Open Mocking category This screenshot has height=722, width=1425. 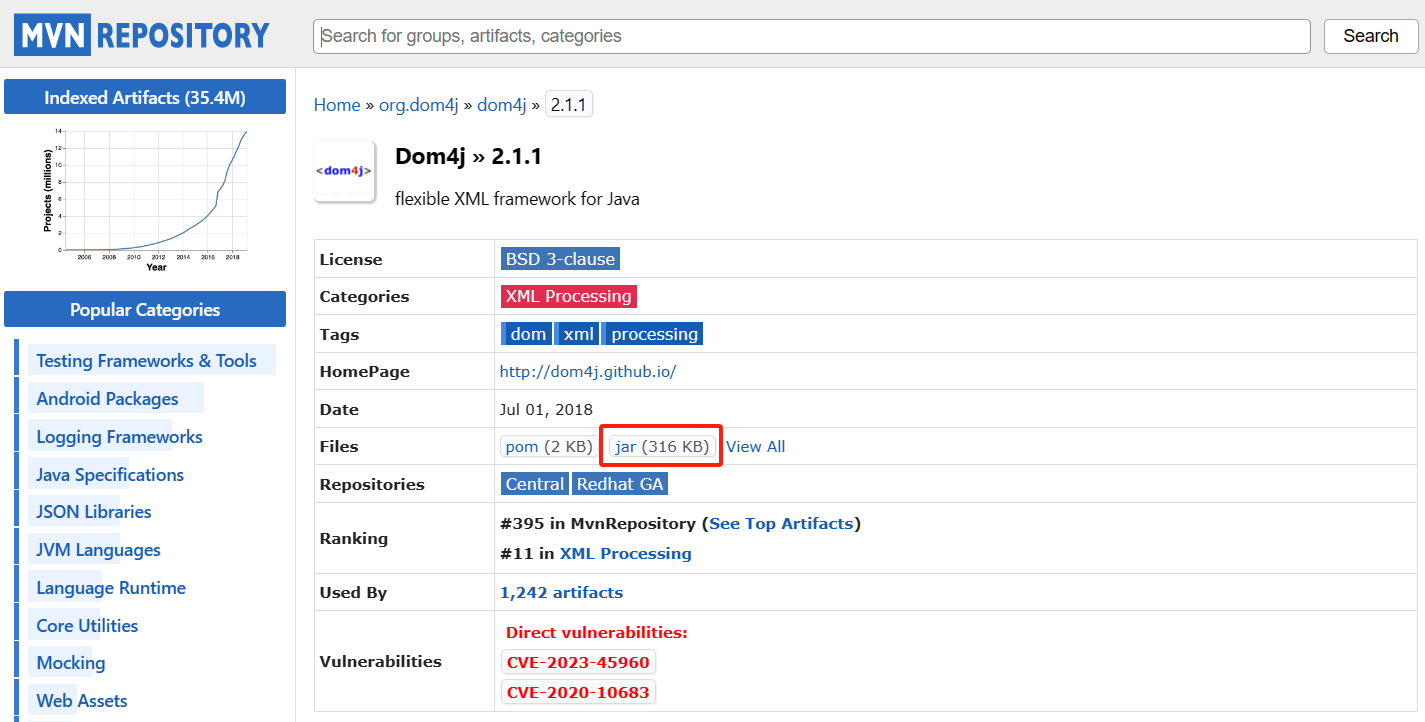[x=71, y=663]
